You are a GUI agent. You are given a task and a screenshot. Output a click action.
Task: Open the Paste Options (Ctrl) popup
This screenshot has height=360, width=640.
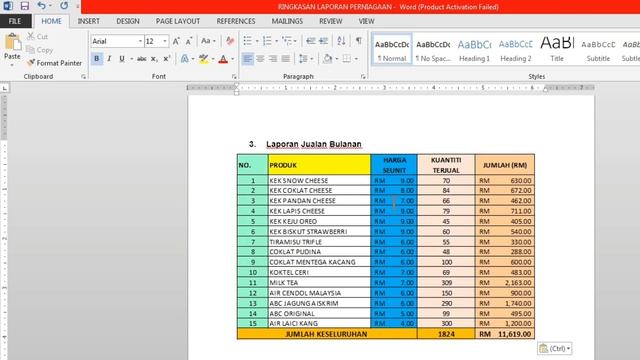[x=555, y=348]
